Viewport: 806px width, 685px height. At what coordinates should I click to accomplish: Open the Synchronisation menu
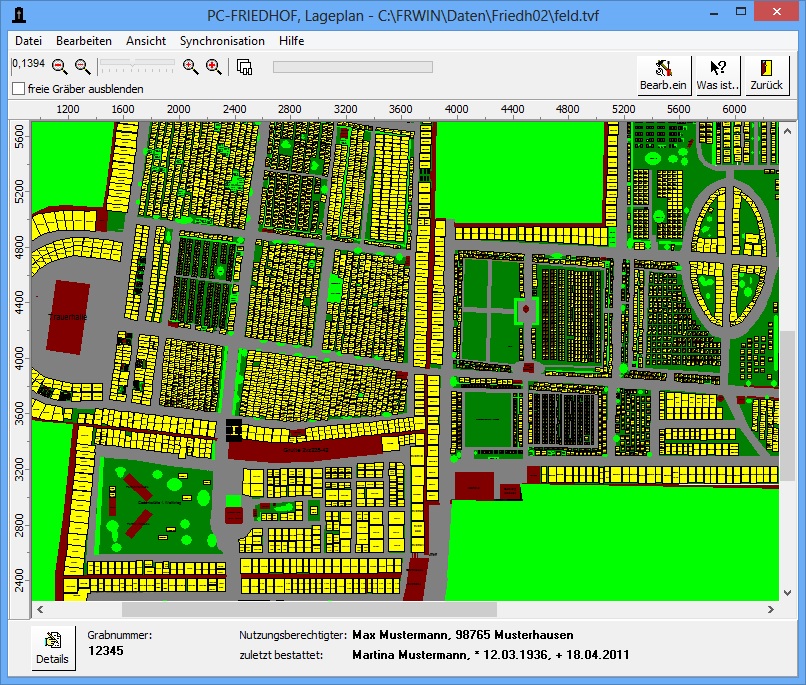point(222,41)
